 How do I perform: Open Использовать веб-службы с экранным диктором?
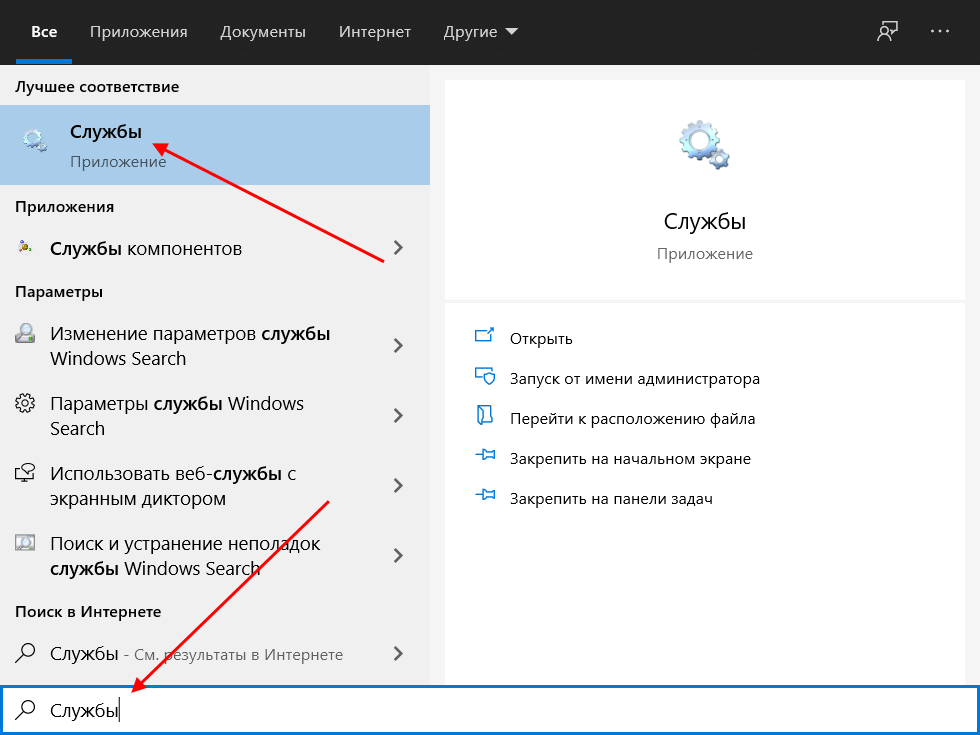(215, 486)
